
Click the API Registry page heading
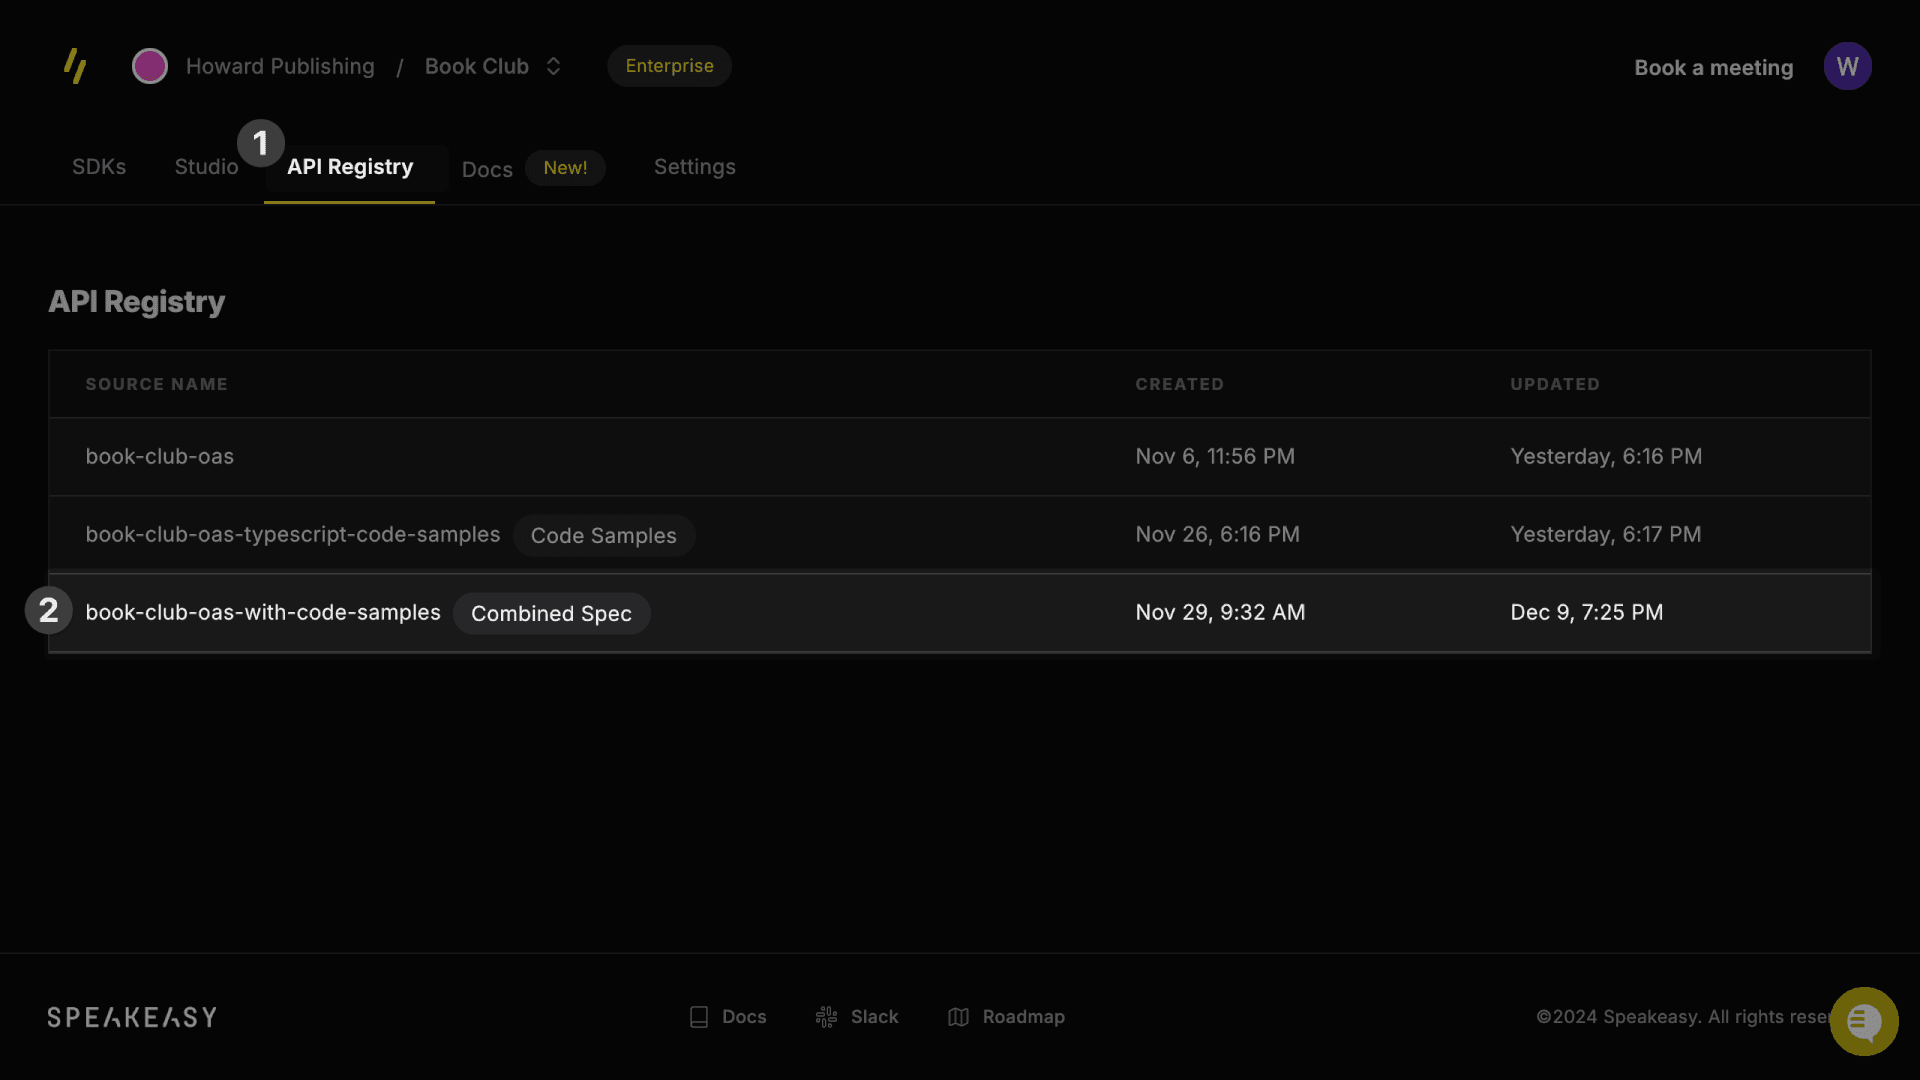(x=137, y=302)
